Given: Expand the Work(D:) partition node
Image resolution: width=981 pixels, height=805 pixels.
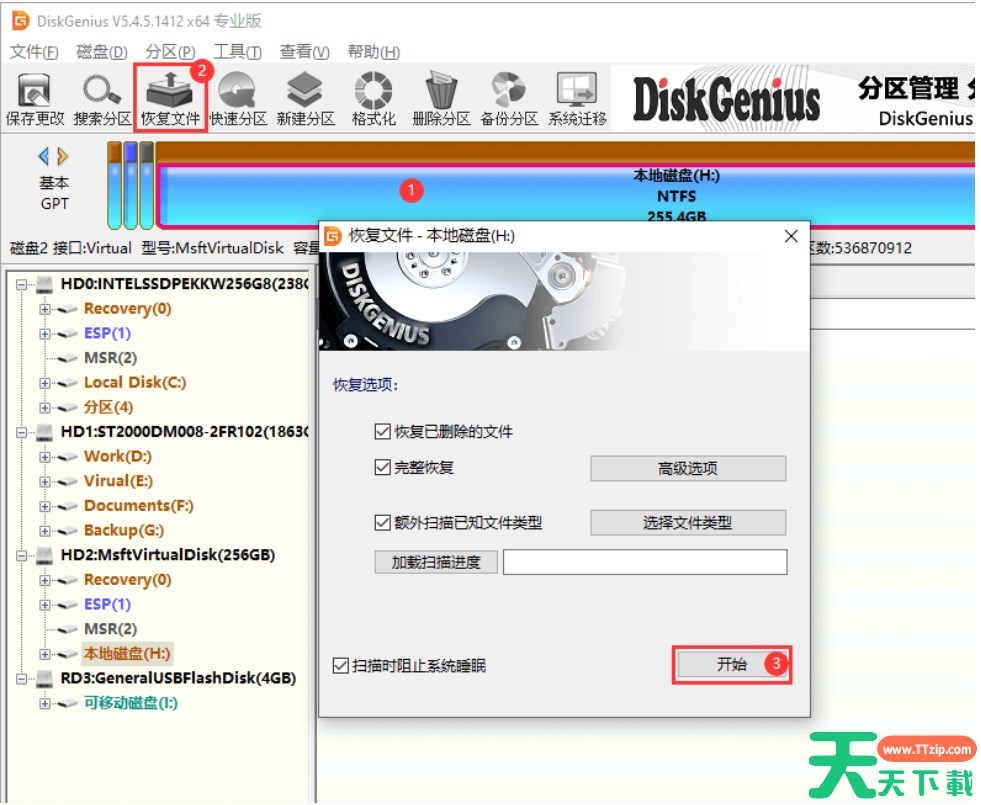Looking at the screenshot, I should (x=45, y=457).
